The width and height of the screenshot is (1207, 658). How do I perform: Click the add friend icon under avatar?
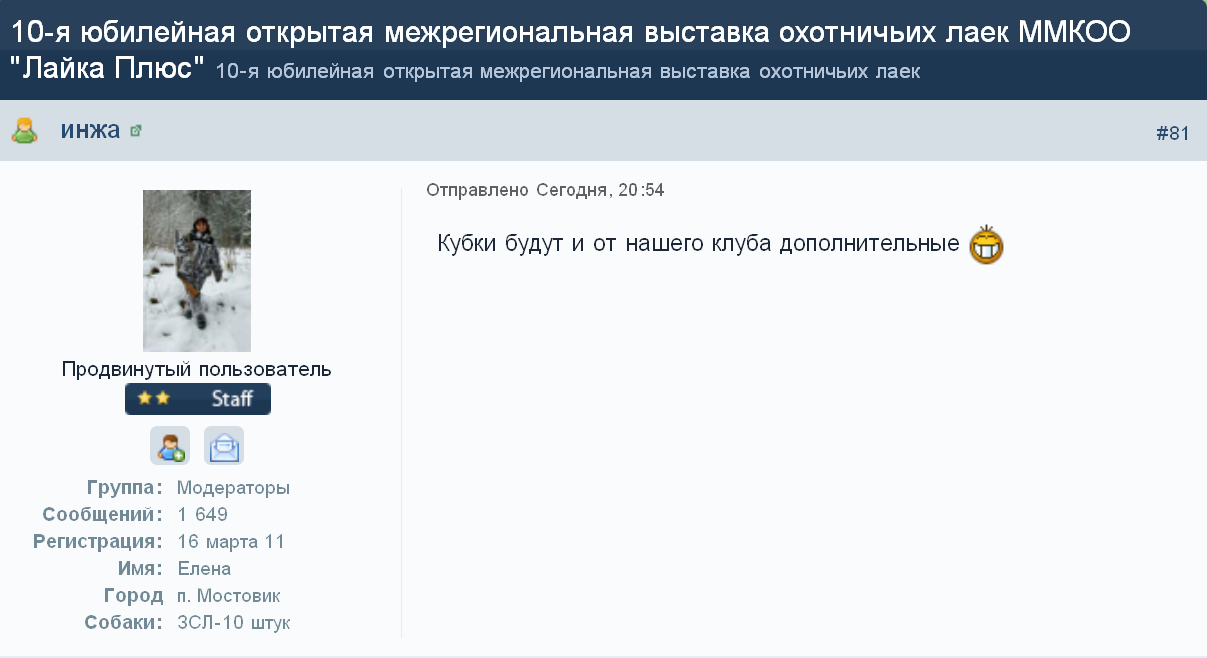(169, 446)
